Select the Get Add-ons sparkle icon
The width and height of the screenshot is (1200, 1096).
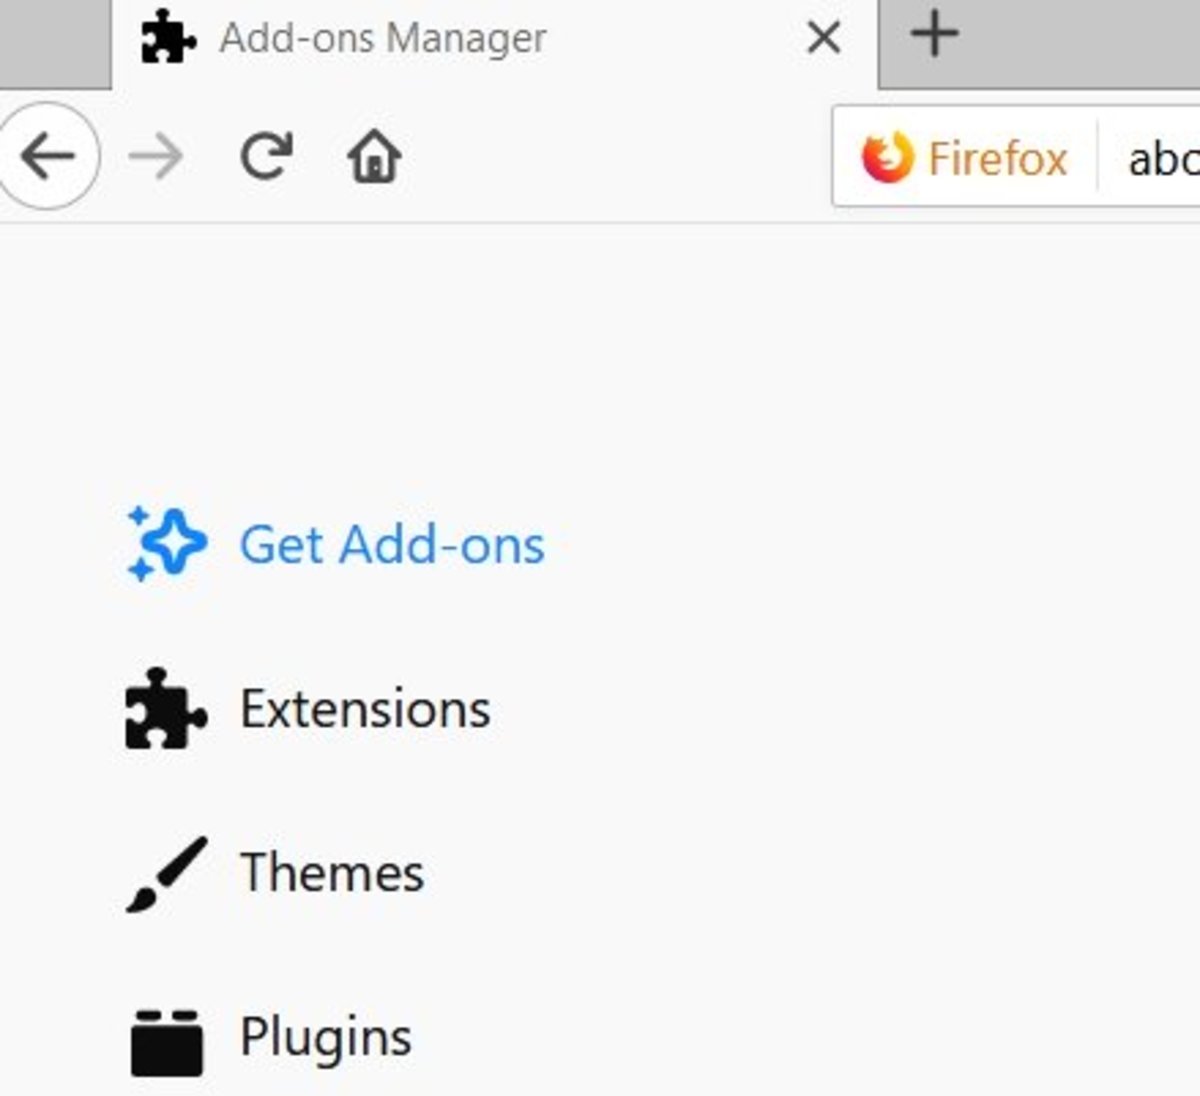166,542
